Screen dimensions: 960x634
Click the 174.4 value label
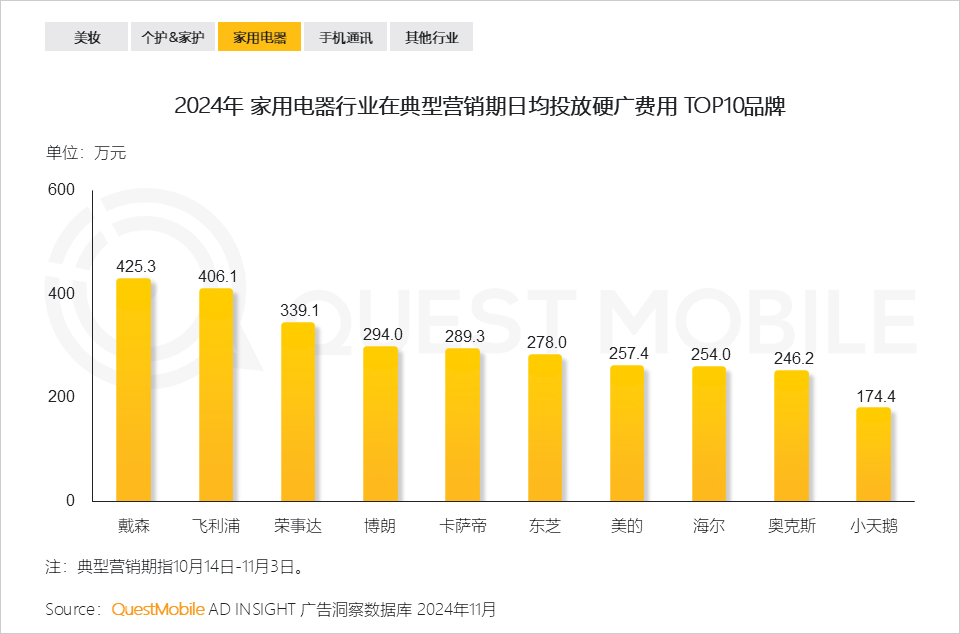876,396
